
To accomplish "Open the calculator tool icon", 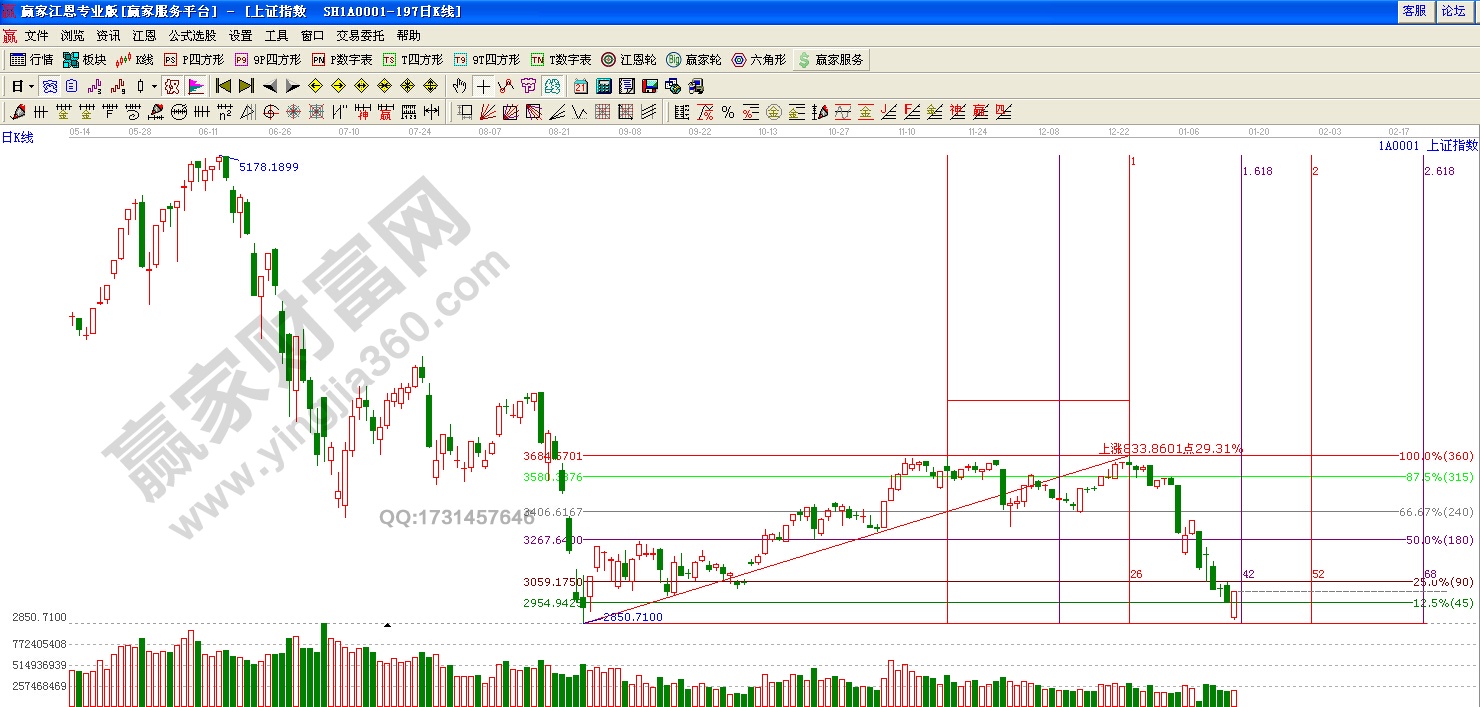I will coord(605,86).
